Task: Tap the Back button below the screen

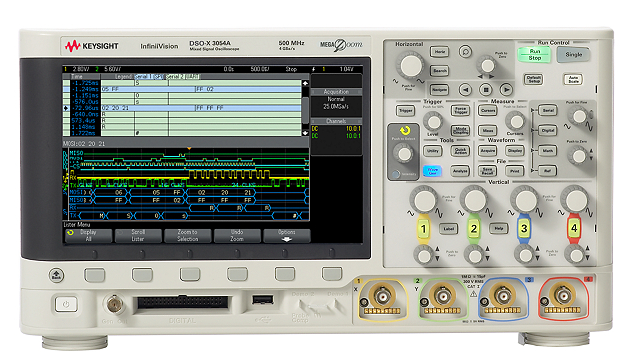Action: pos(56,275)
